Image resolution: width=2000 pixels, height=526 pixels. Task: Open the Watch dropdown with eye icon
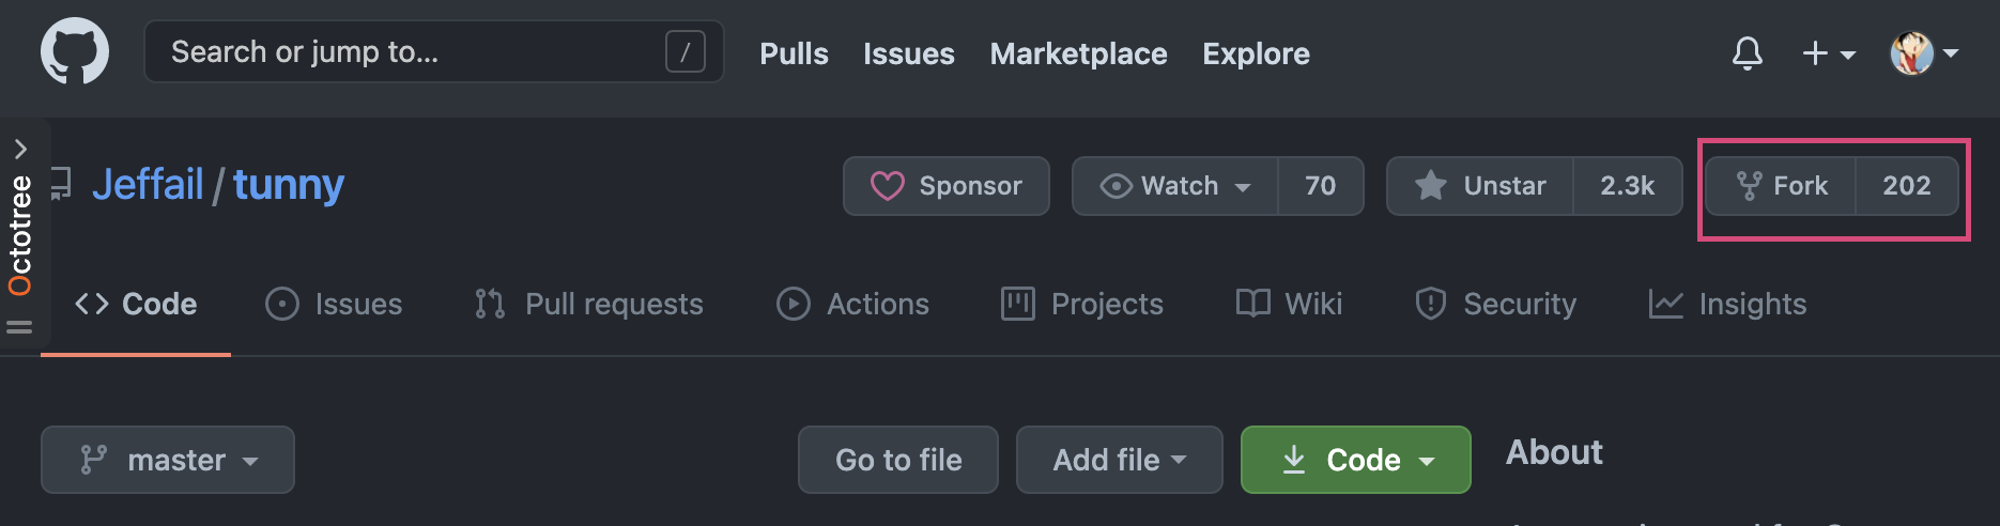click(1175, 186)
